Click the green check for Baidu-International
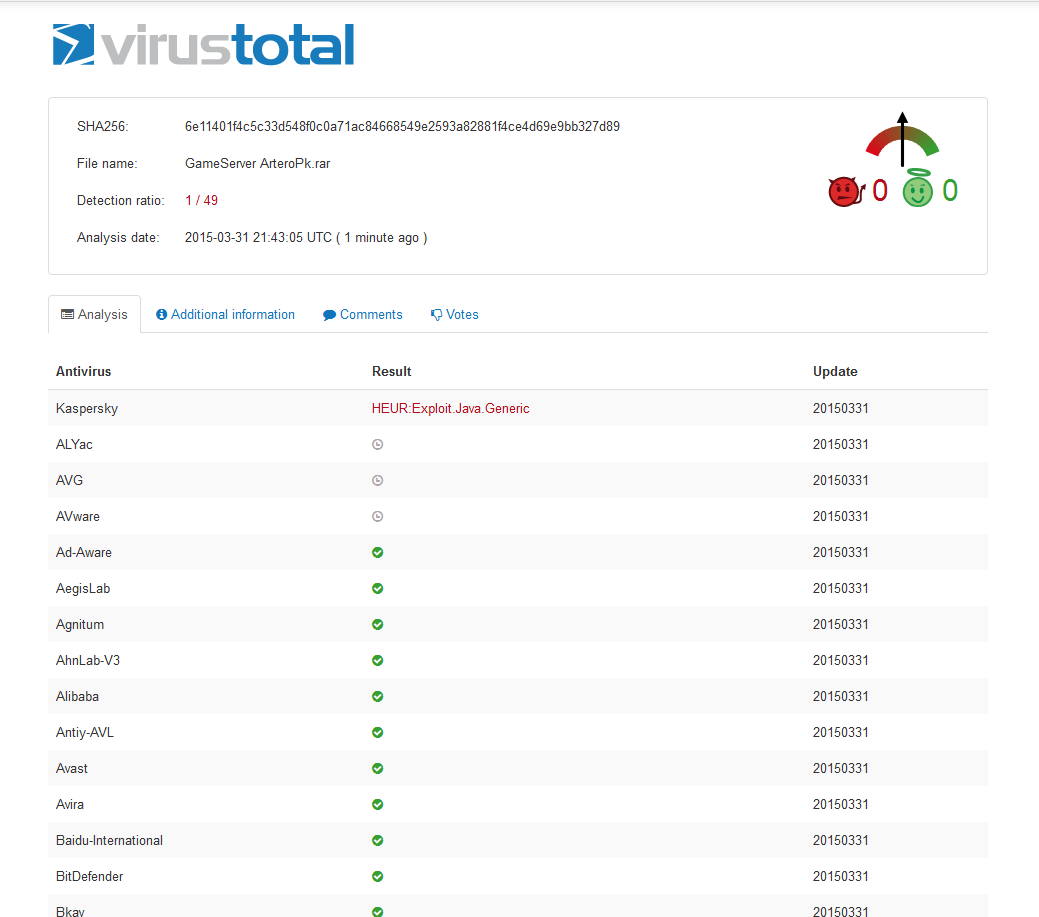Viewport: 1039px width, 917px height. click(x=378, y=840)
